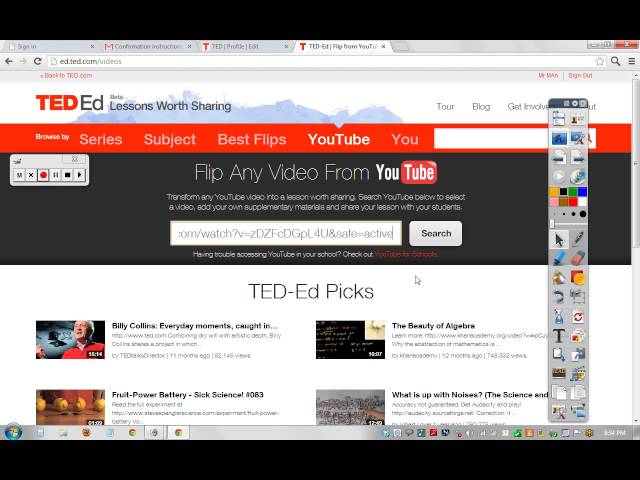Open the YouTube for Schools link
640x480 pixels.
[x=406, y=254]
